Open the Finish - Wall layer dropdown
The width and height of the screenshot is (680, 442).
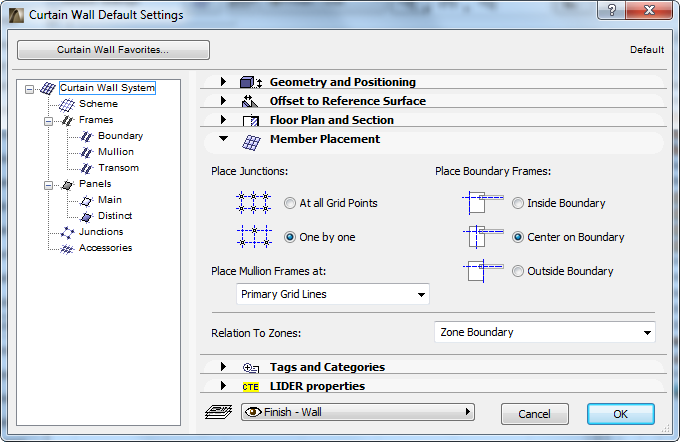[x=358, y=412]
